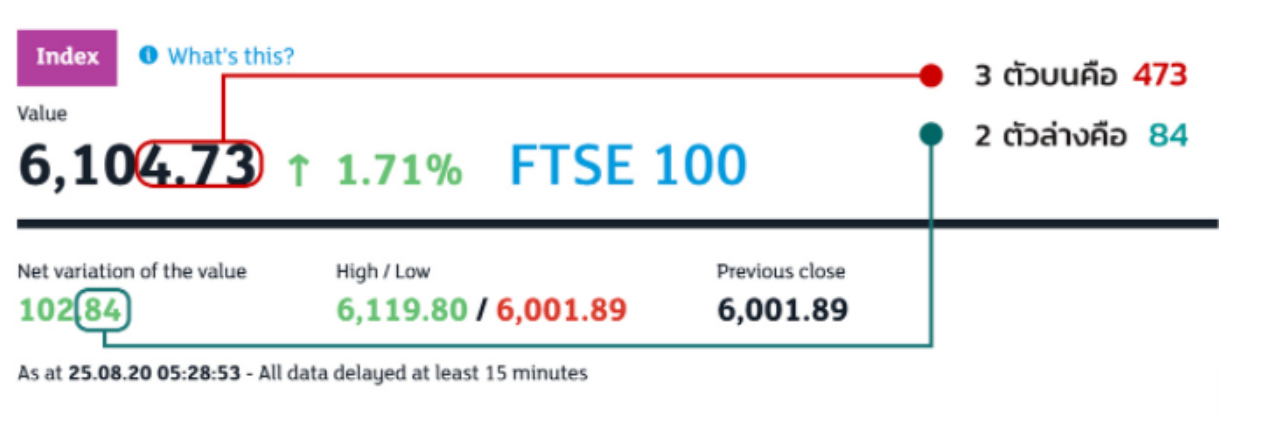Select the red 473 annotation number

click(x=1160, y=75)
